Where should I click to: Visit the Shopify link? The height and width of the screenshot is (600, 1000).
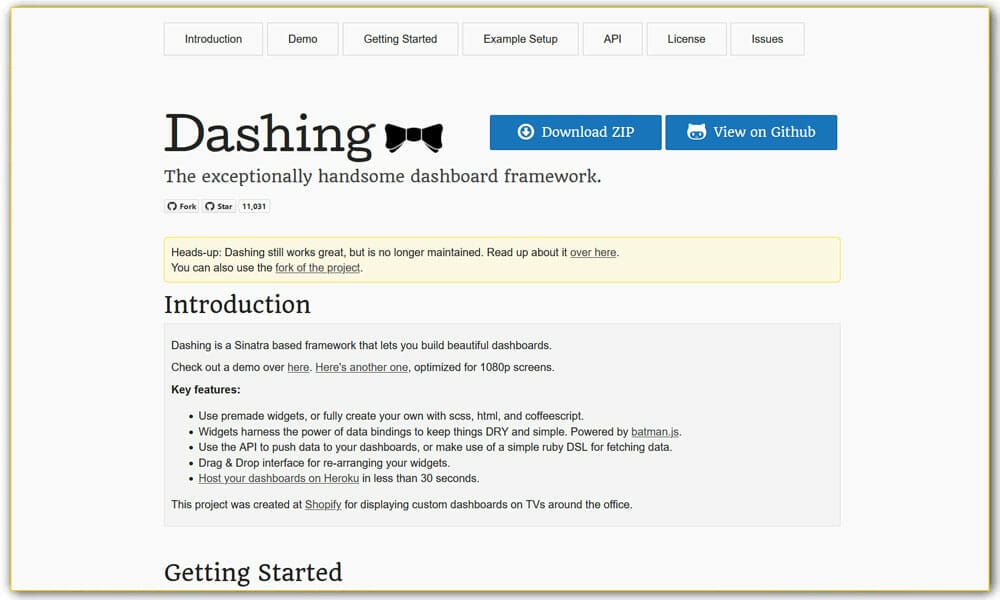323,504
